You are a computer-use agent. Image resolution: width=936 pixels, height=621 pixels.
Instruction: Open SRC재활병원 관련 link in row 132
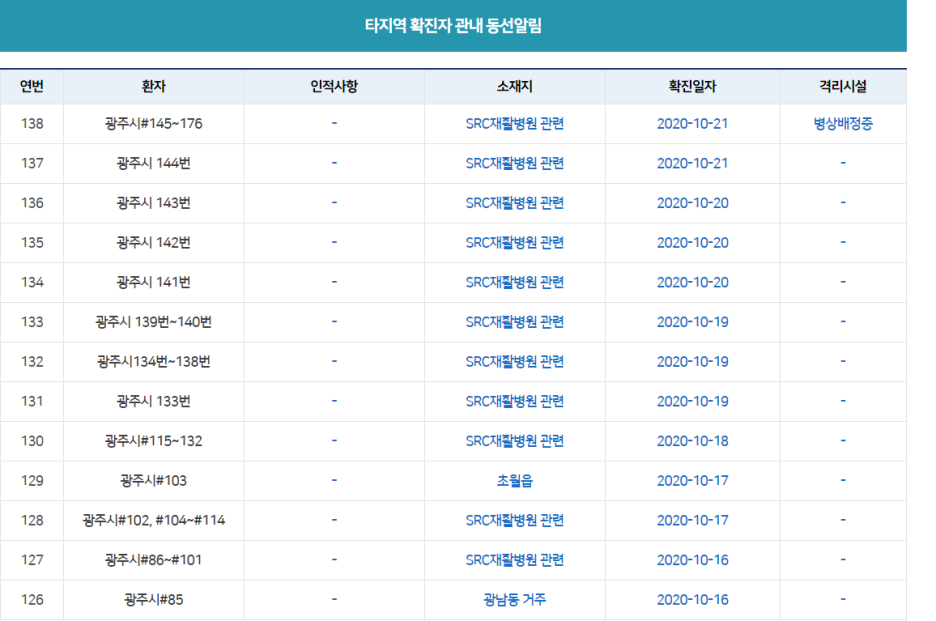point(515,362)
